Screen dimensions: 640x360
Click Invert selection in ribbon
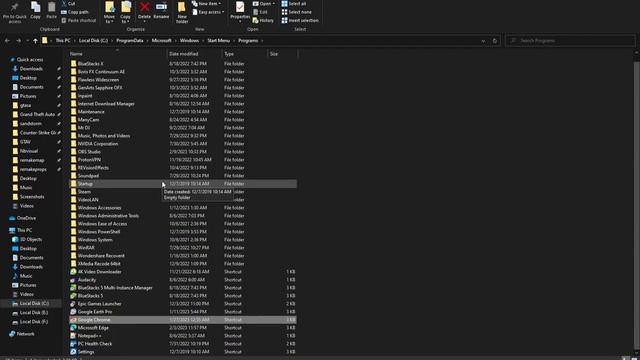point(300,20)
